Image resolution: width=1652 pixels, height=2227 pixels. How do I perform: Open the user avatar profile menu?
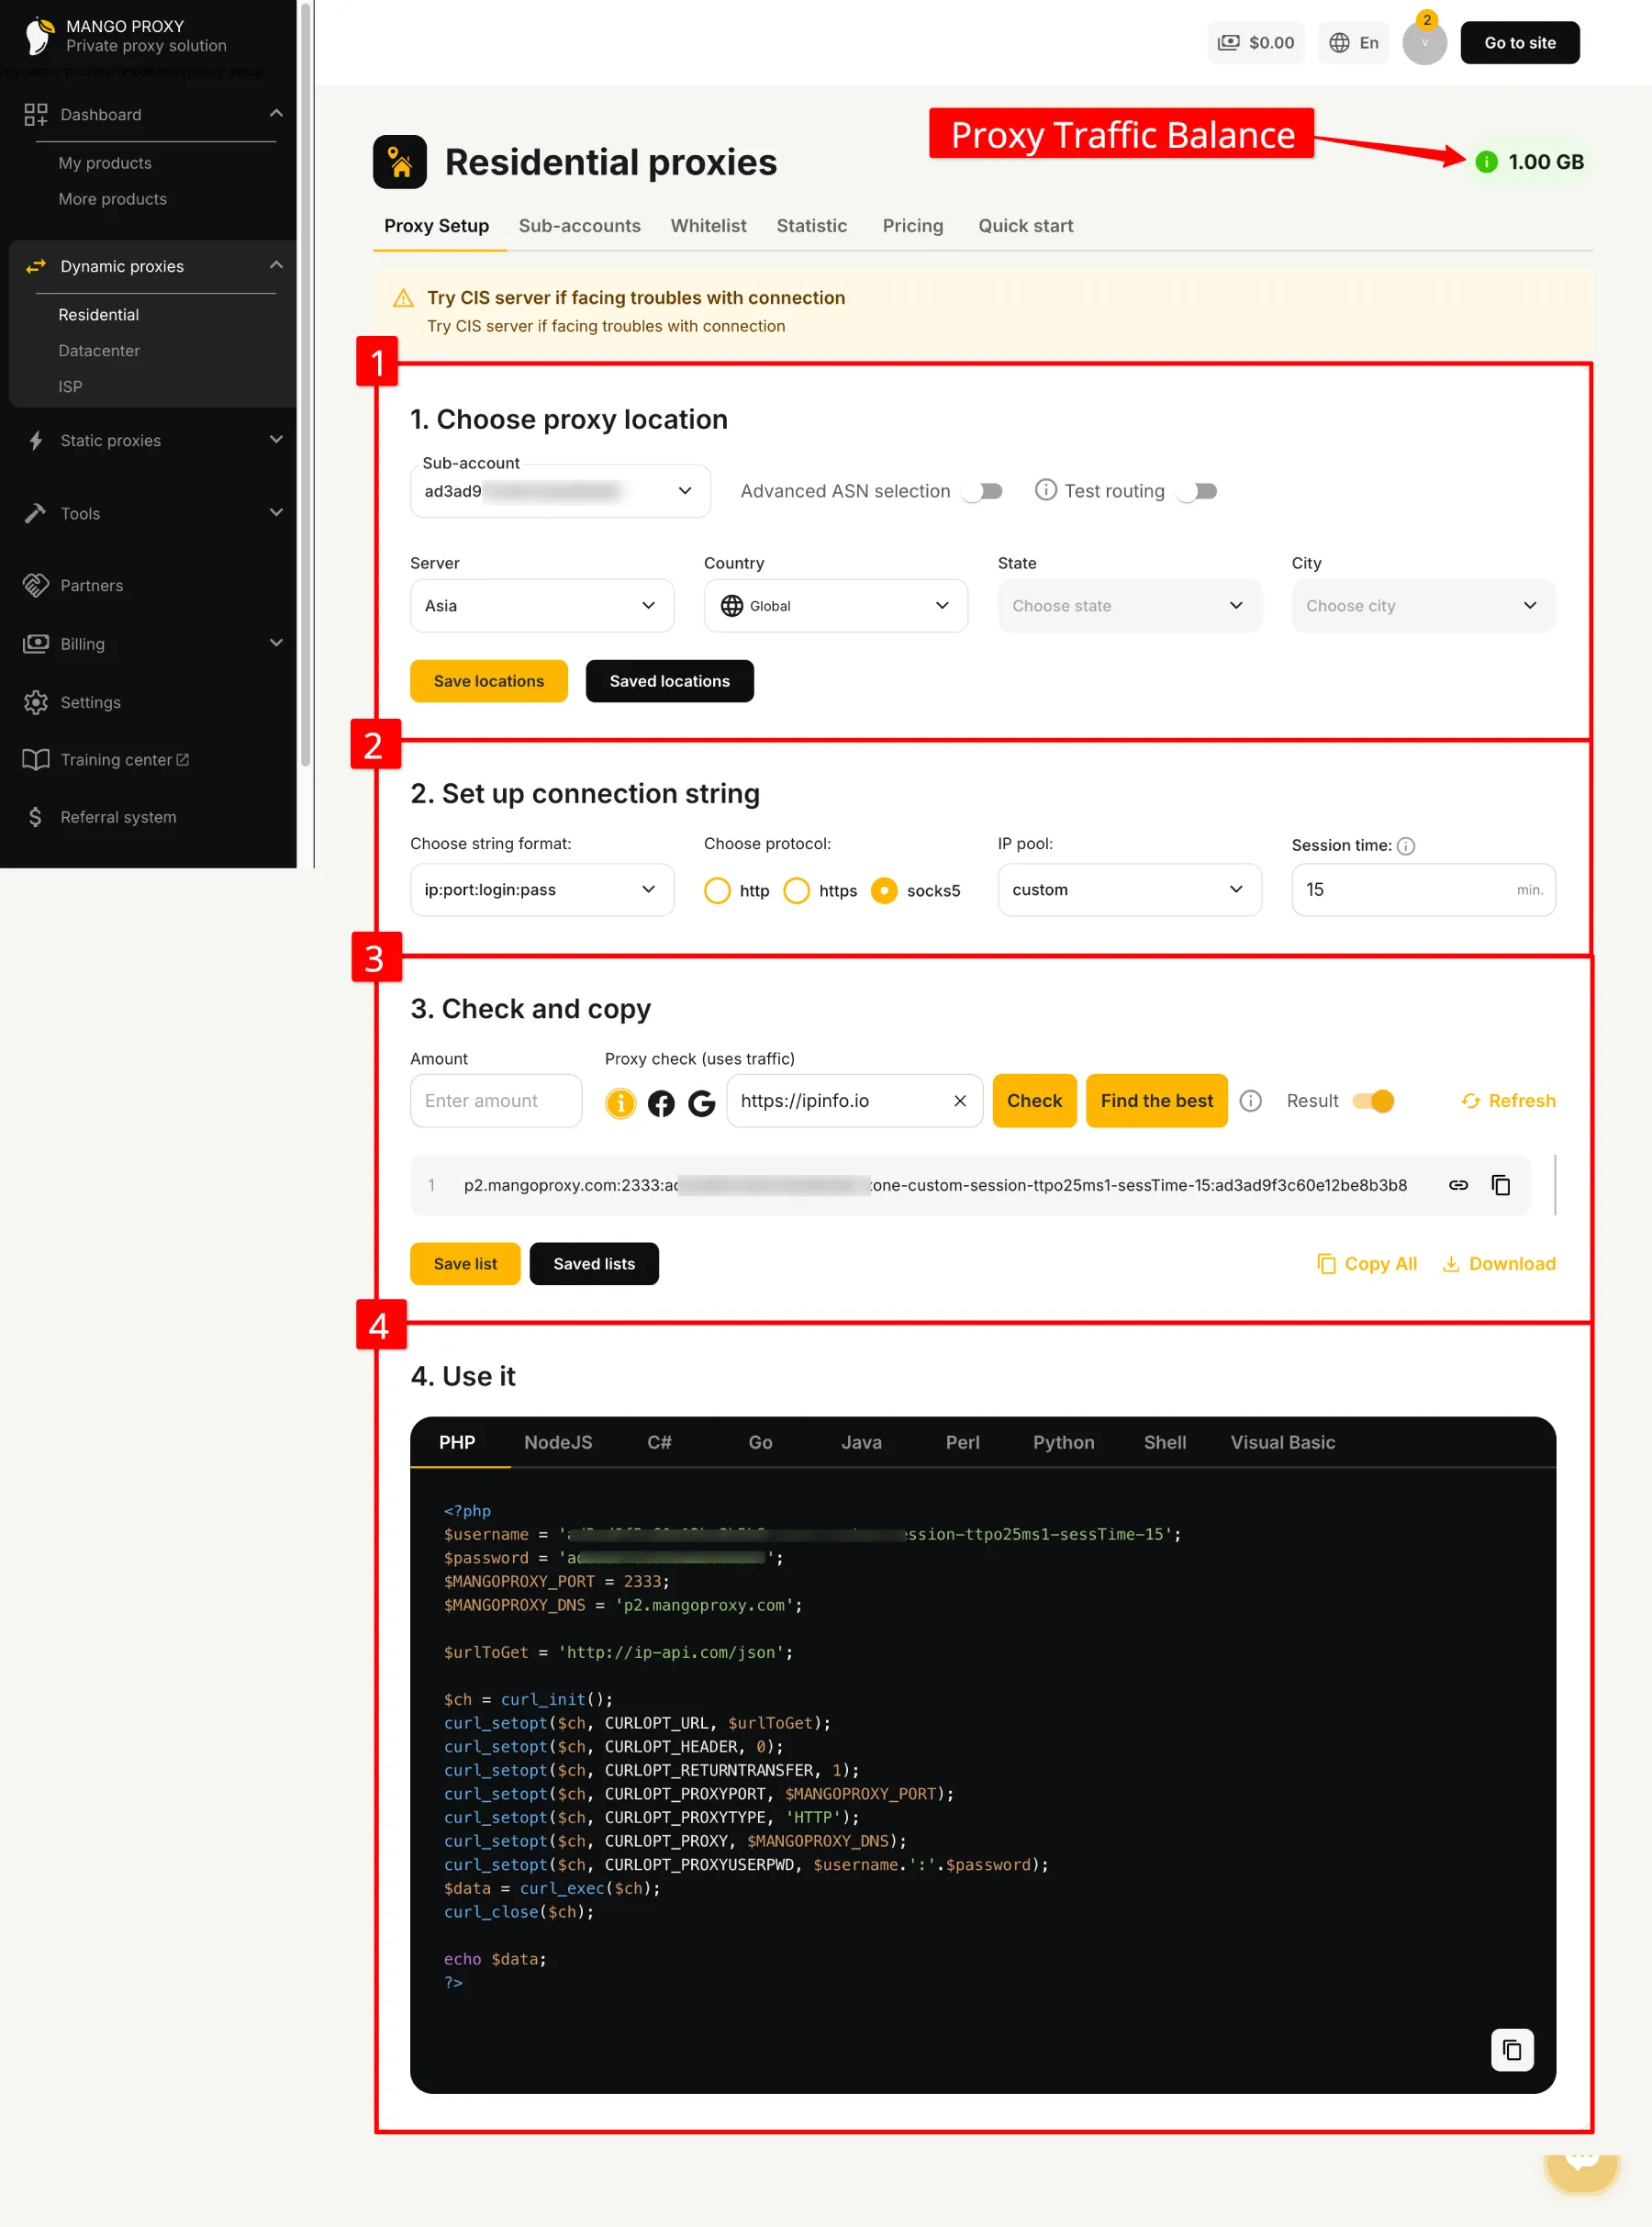pyautogui.click(x=1424, y=43)
